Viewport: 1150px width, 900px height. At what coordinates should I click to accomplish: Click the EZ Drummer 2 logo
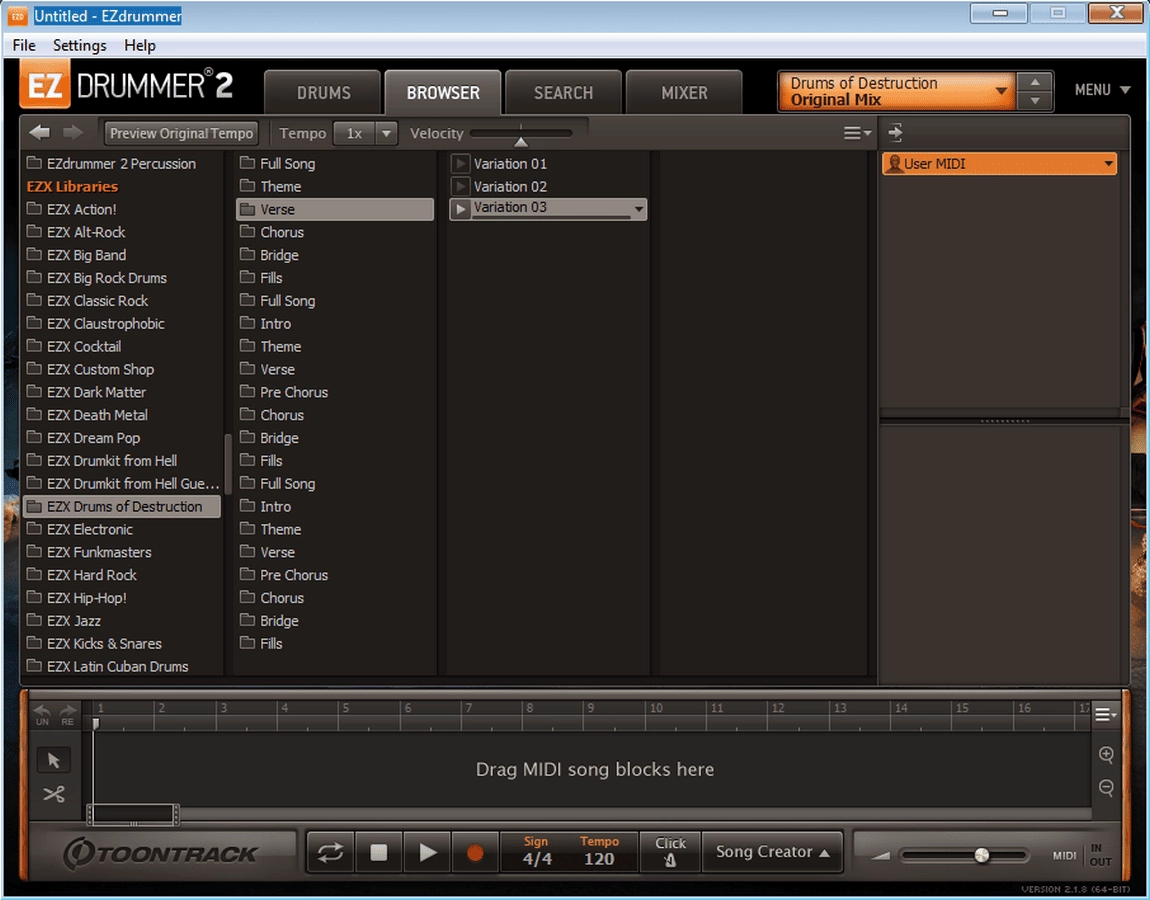tap(126, 86)
